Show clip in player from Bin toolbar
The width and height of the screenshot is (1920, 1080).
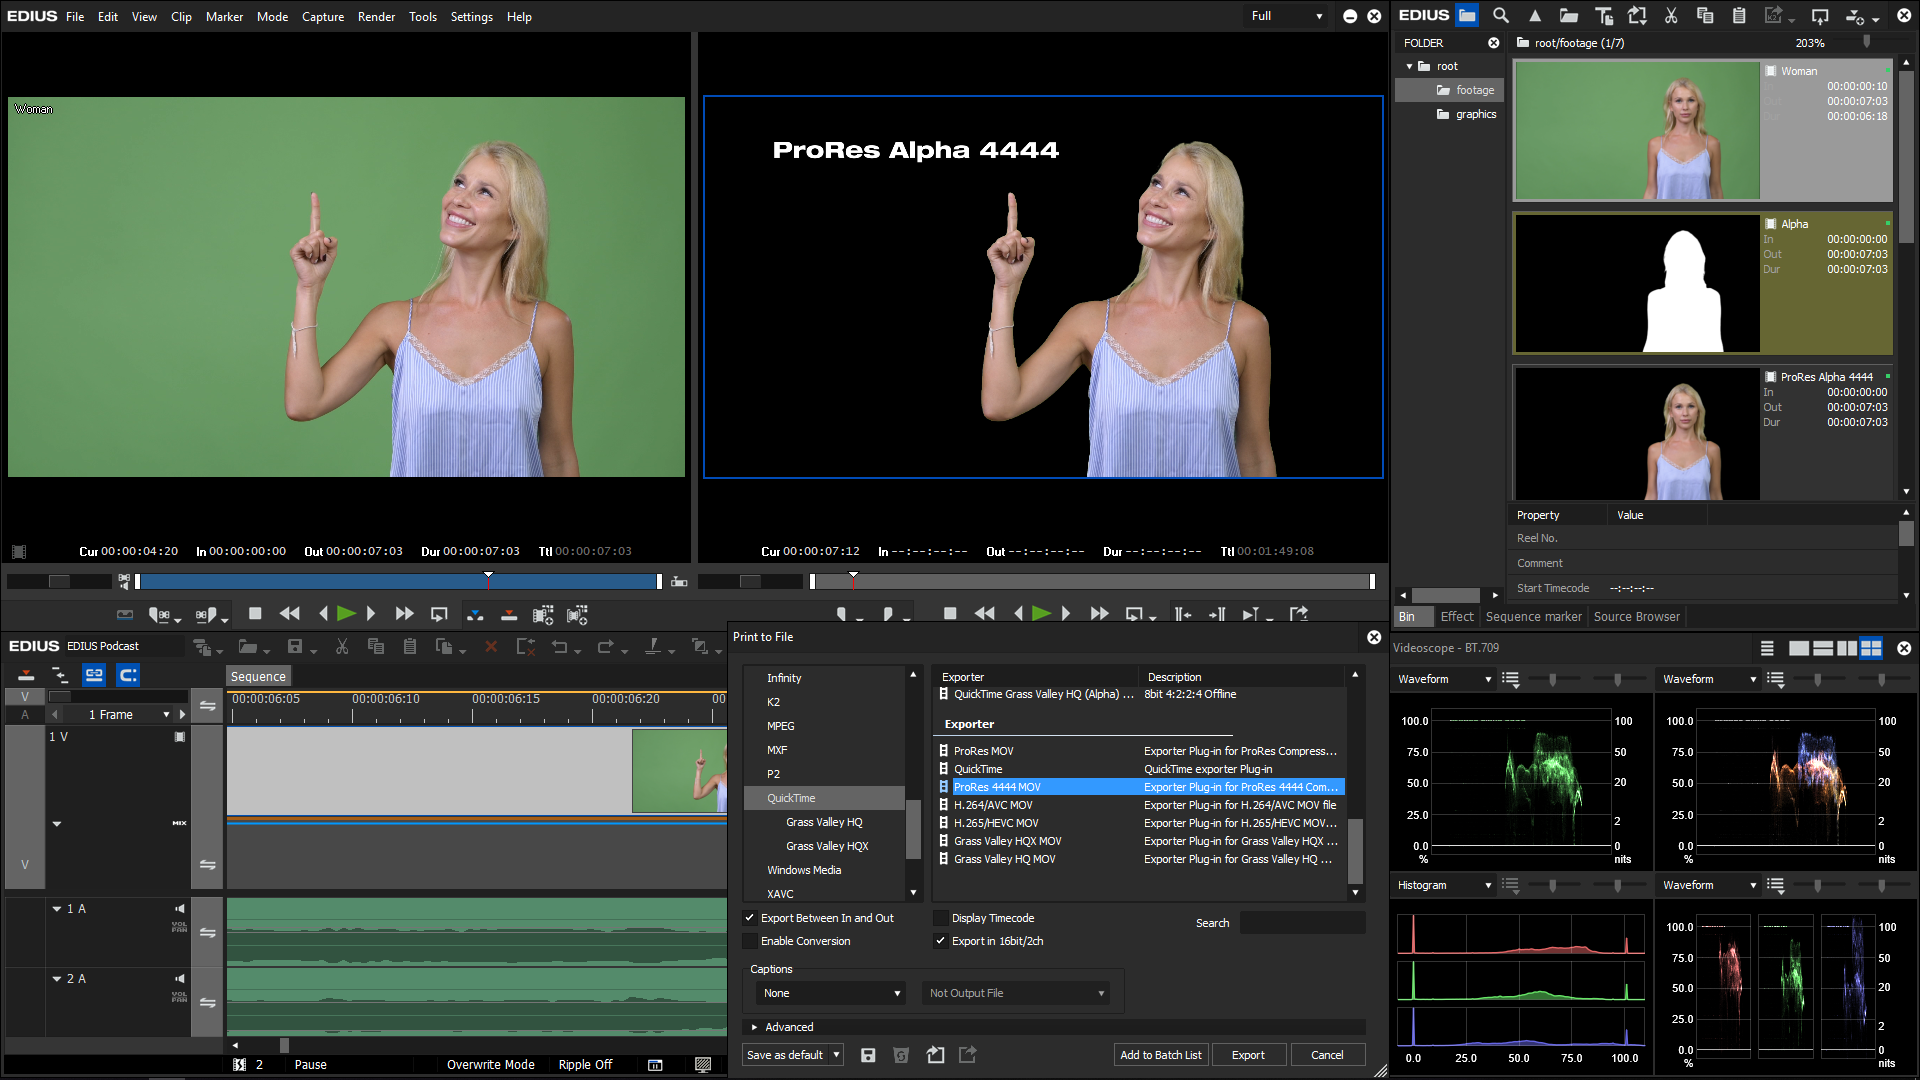pyautogui.click(x=1820, y=16)
